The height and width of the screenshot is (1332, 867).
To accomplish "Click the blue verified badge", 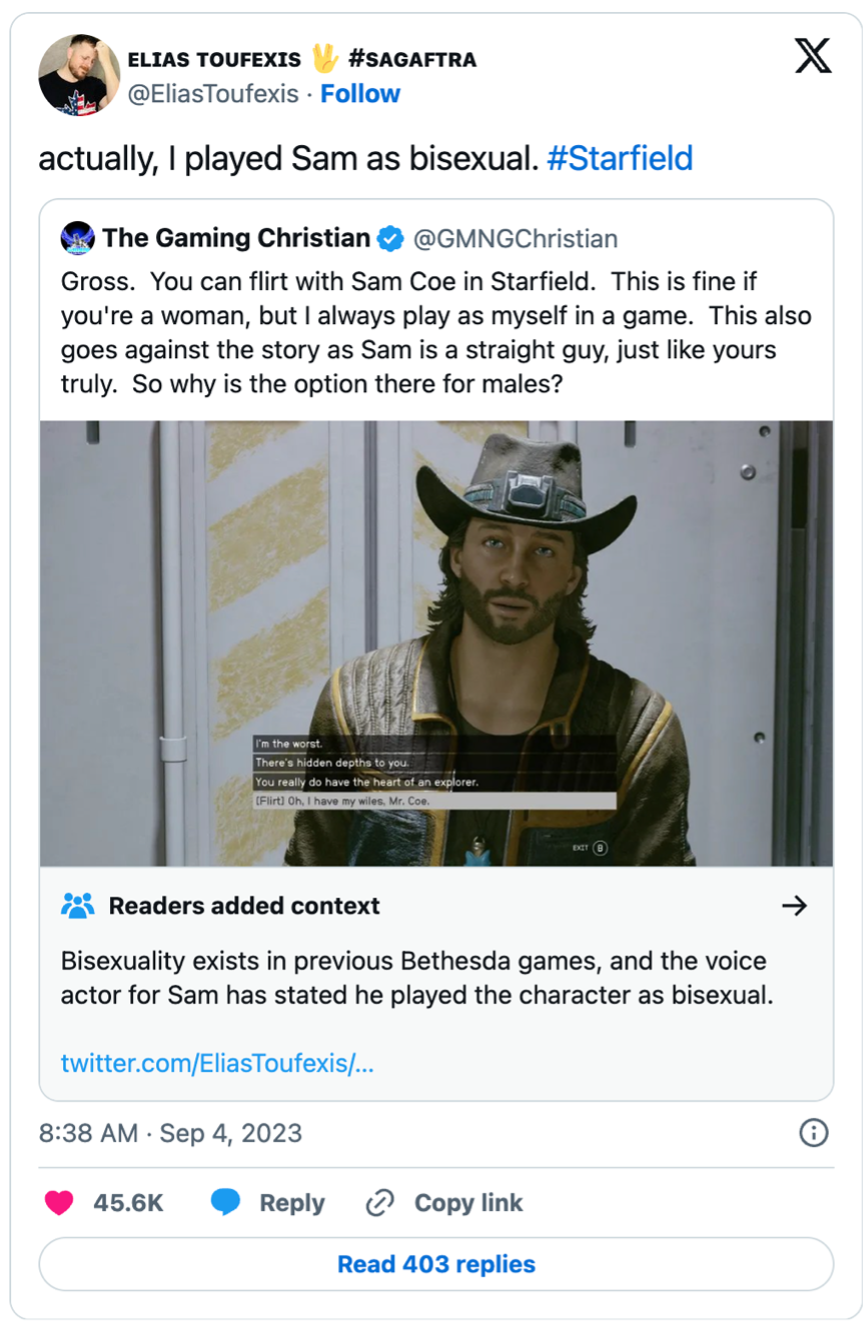I will [x=390, y=239].
